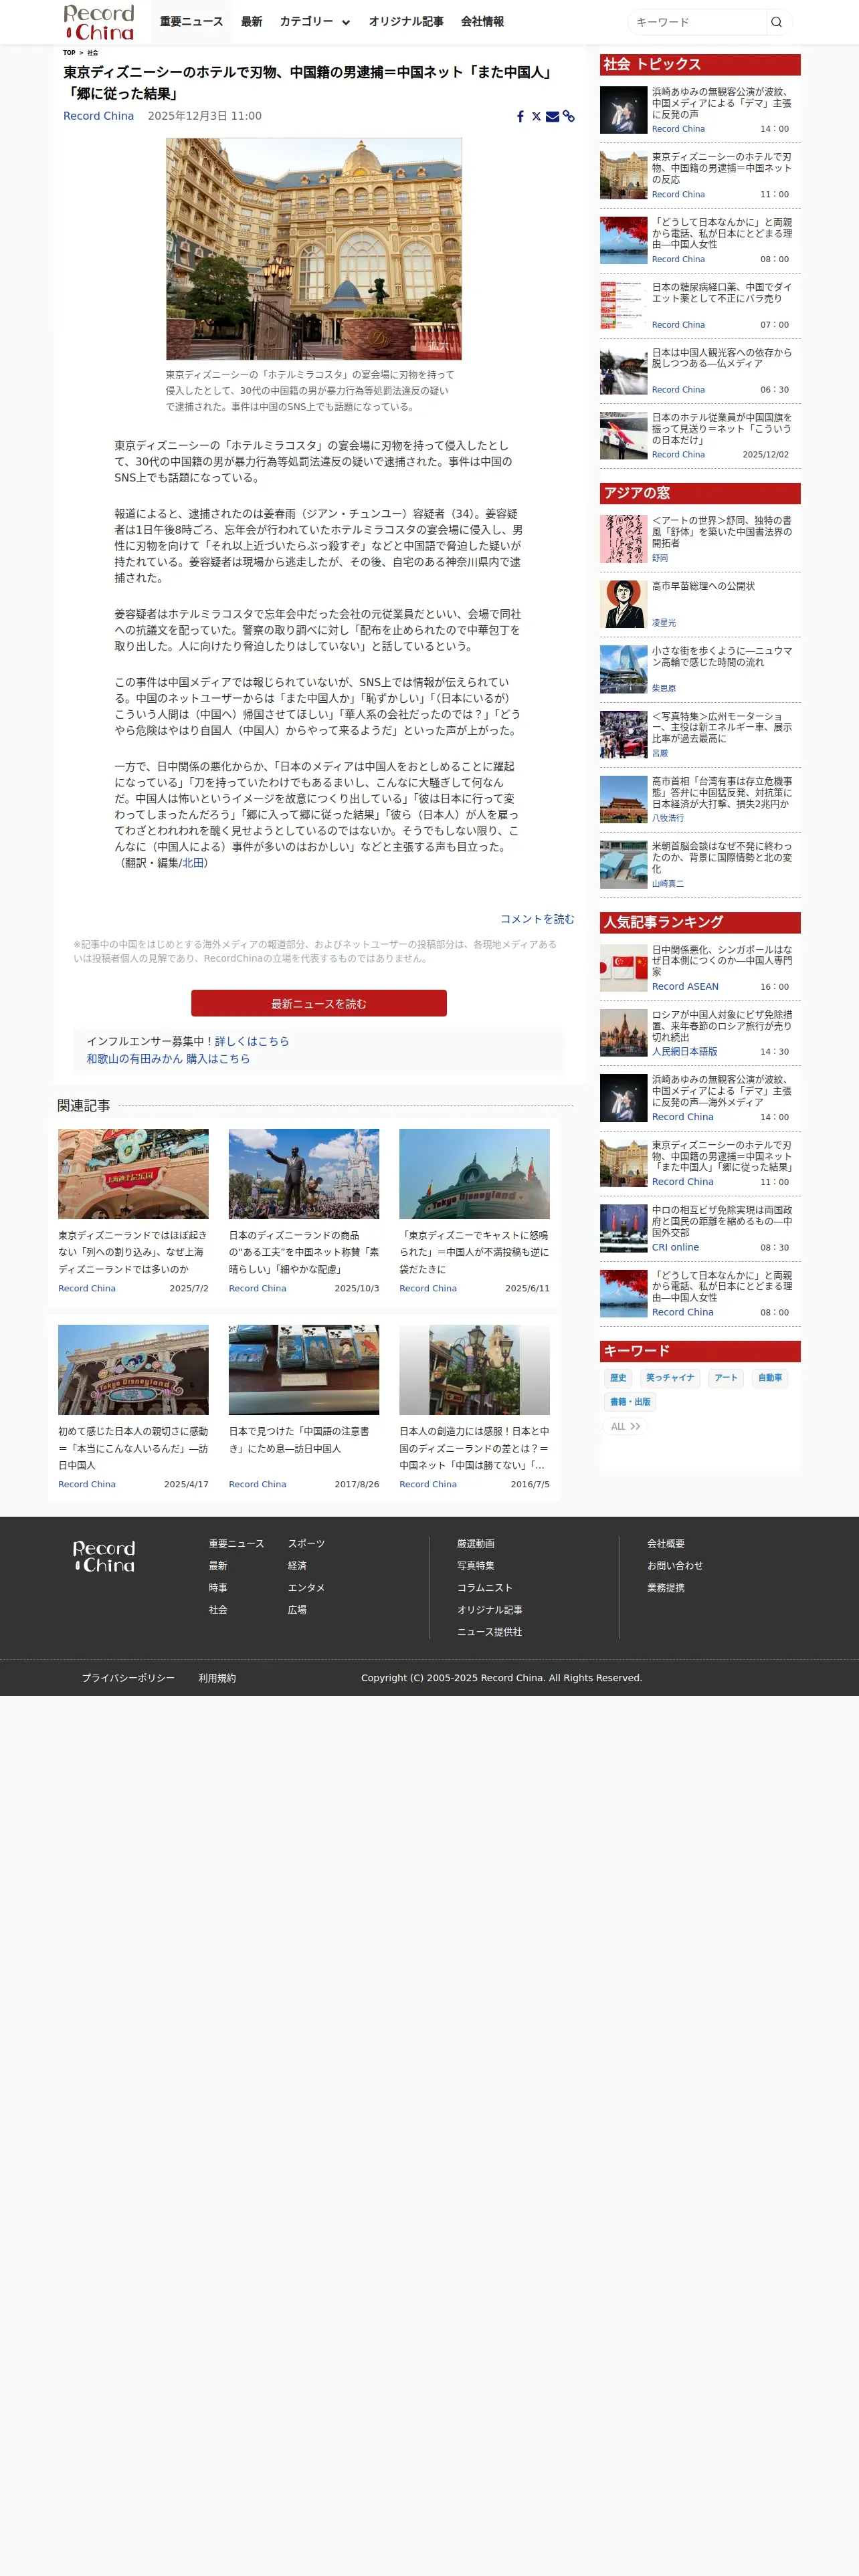Open related article 東京ディズニーランドではほぼ起きない
The width and height of the screenshot is (859, 2576).
coord(133,1252)
